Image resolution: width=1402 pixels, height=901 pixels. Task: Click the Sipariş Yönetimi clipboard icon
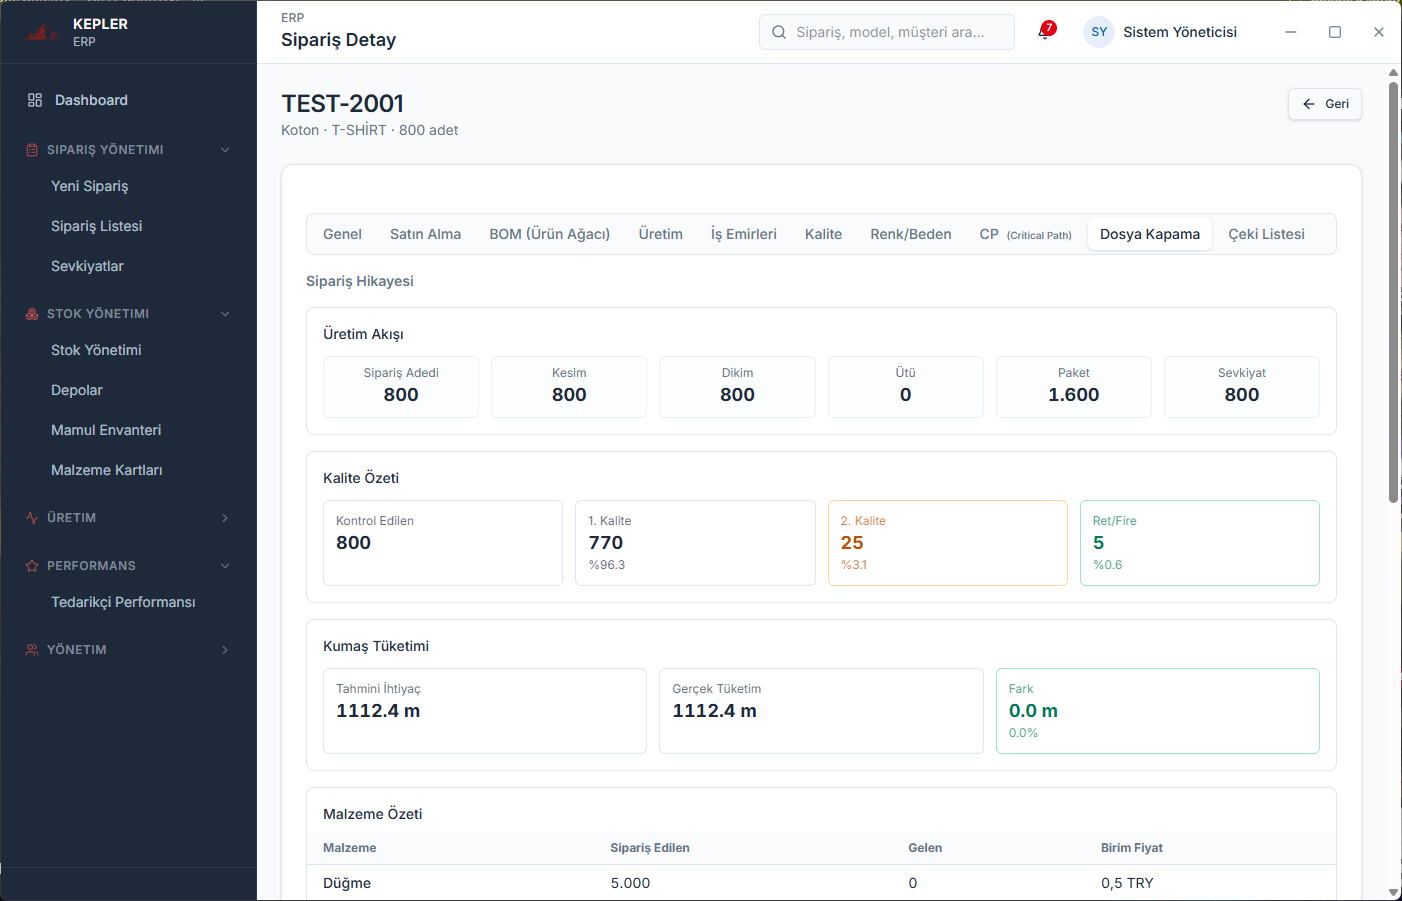(x=32, y=150)
